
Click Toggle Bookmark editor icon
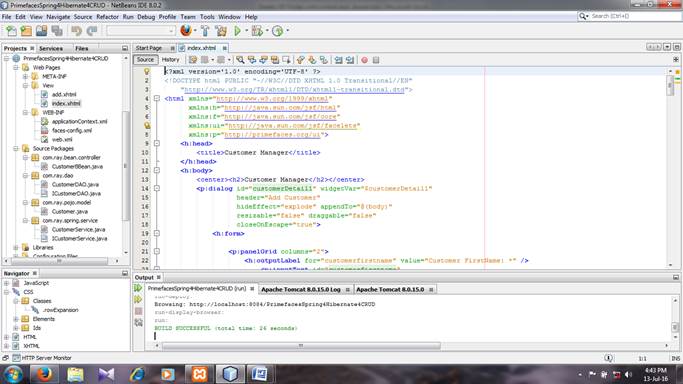pos(323,60)
